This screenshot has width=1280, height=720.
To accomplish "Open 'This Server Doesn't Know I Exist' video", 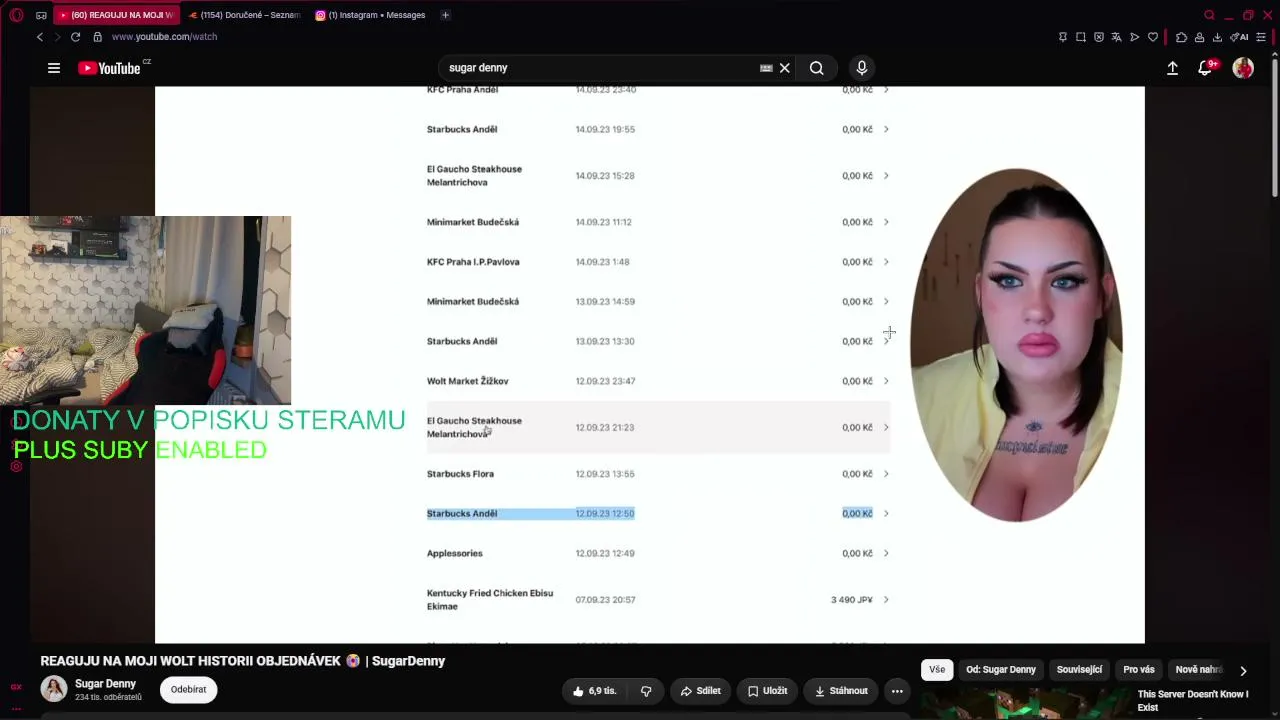I will tap(1193, 700).
